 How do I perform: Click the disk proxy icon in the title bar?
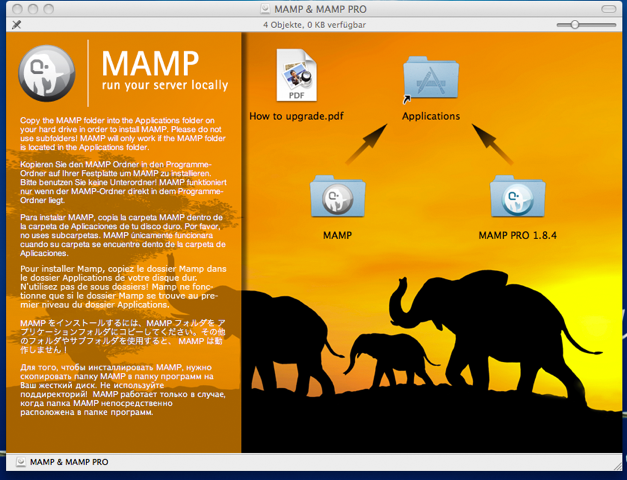pos(265,9)
